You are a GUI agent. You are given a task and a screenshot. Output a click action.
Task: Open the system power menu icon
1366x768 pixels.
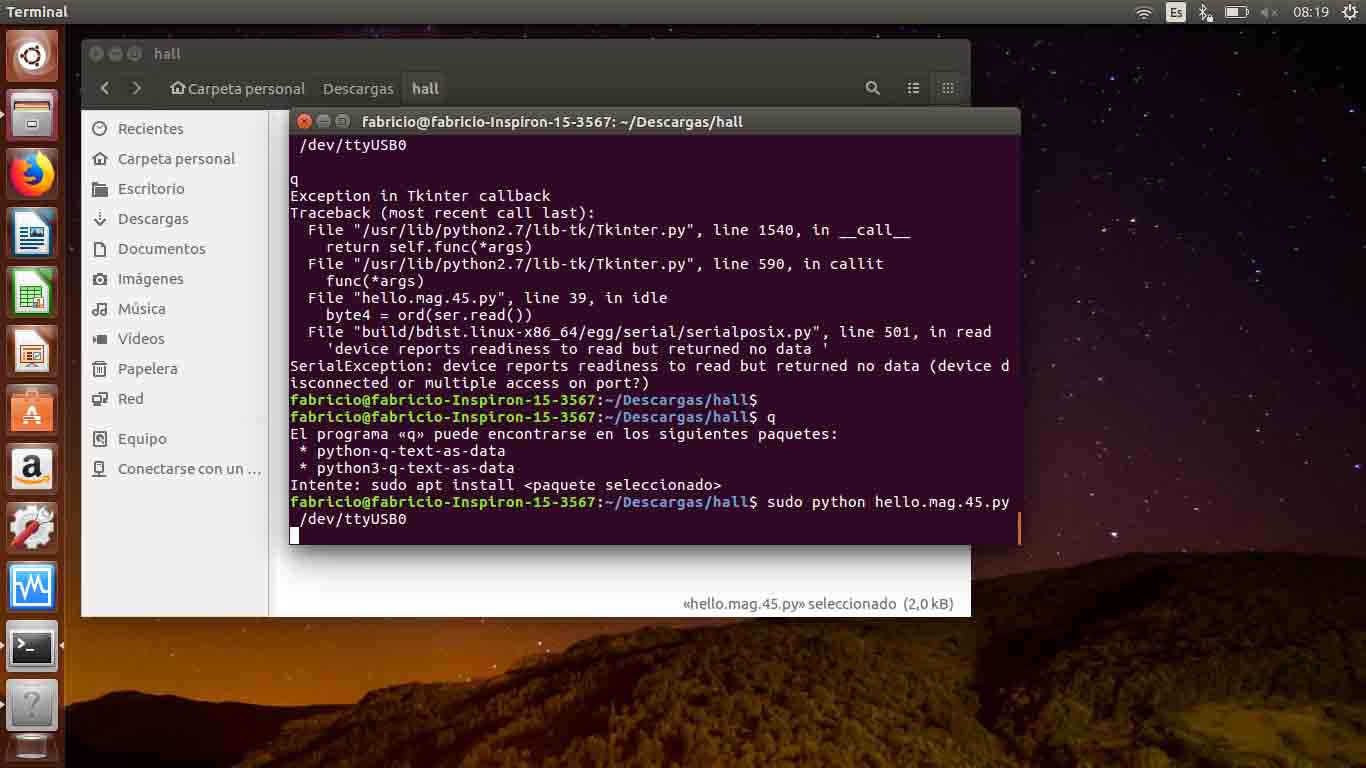1350,12
